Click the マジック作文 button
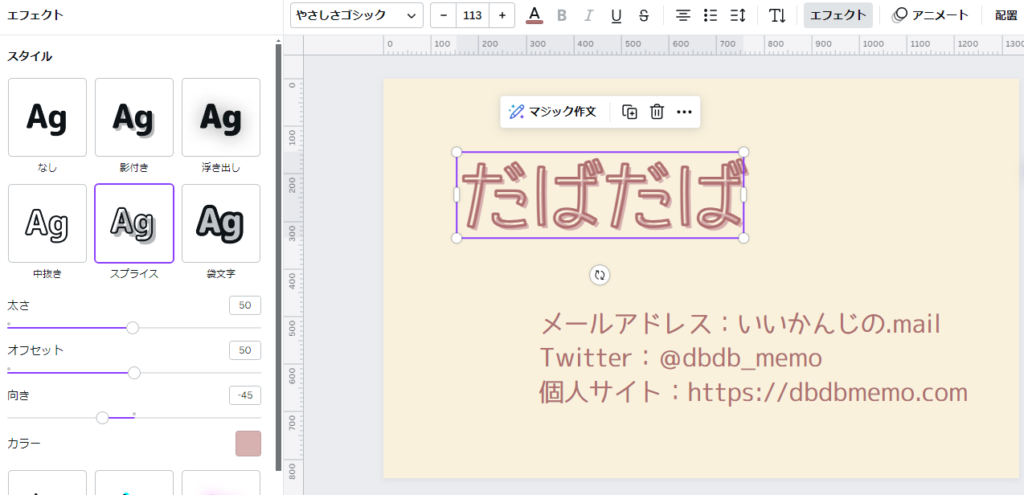The width and height of the screenshot is (1024, 495). point(552,112)
